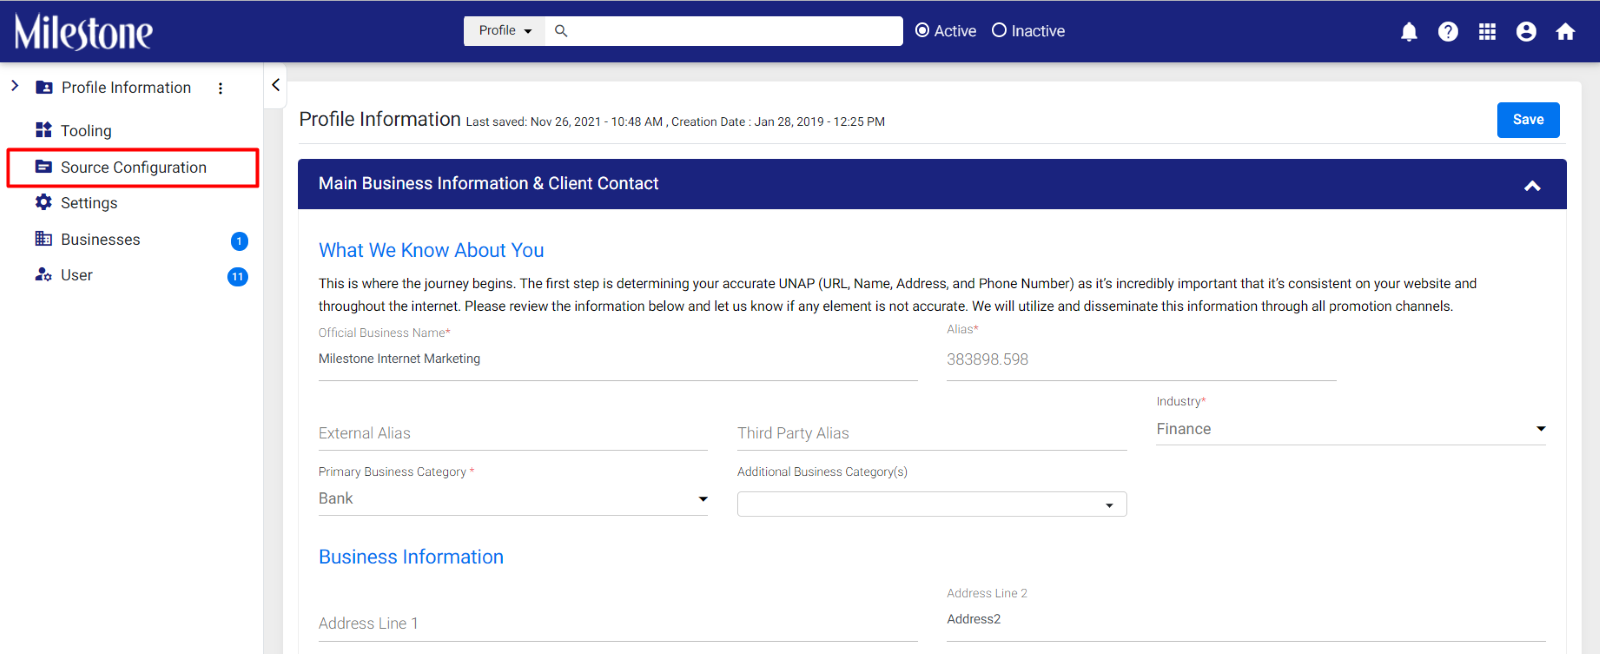Click the Businesses count badge
The image size is (1600, 654).
pos(239,241)
